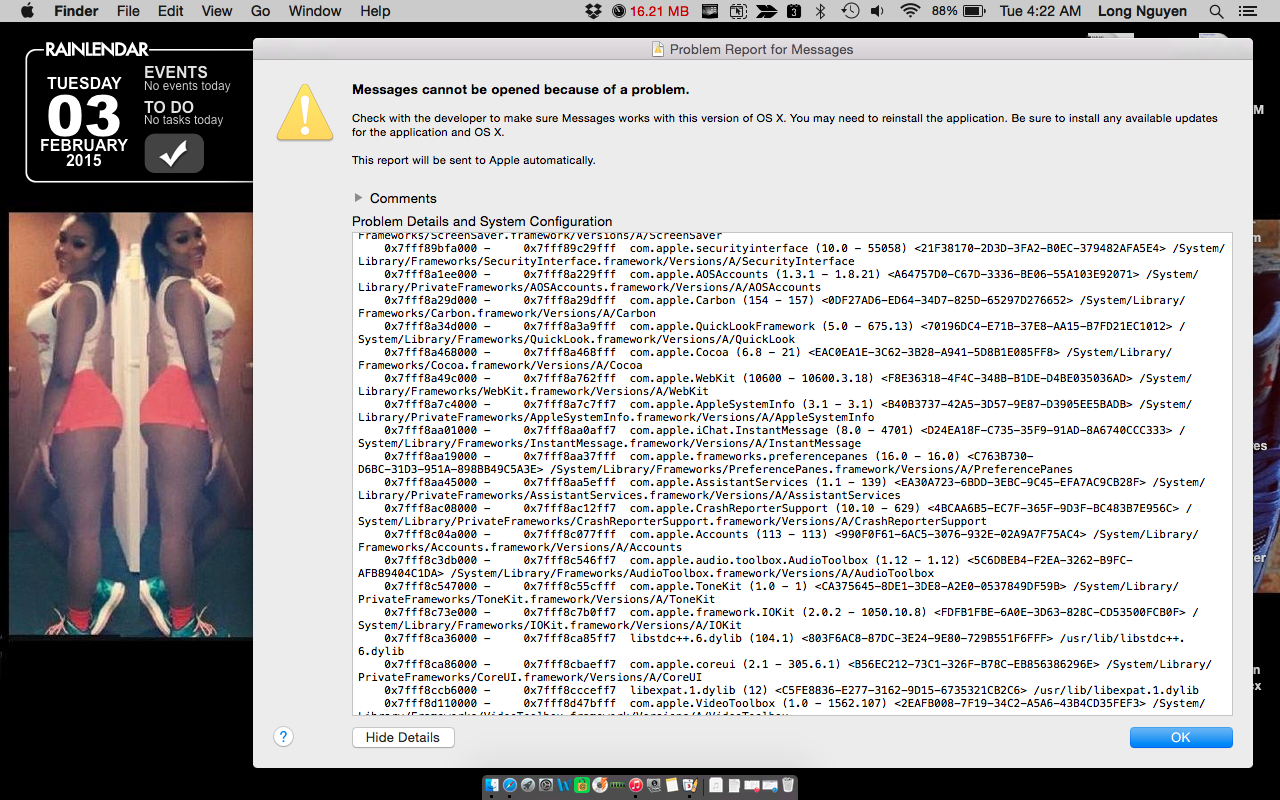Click the mirrored photo on the desktop
The image size is (1280, 800).
[131, 424]
